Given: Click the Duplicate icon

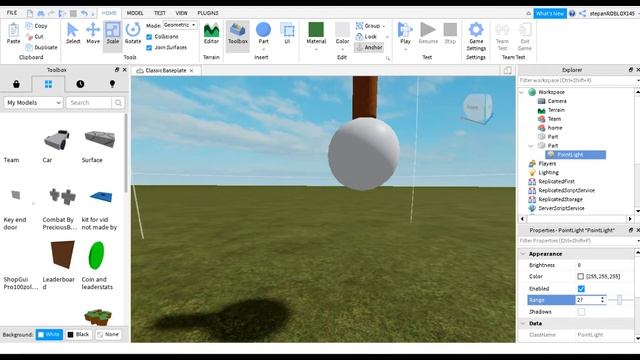Looking at the screenshot, I should coord(29,47).
